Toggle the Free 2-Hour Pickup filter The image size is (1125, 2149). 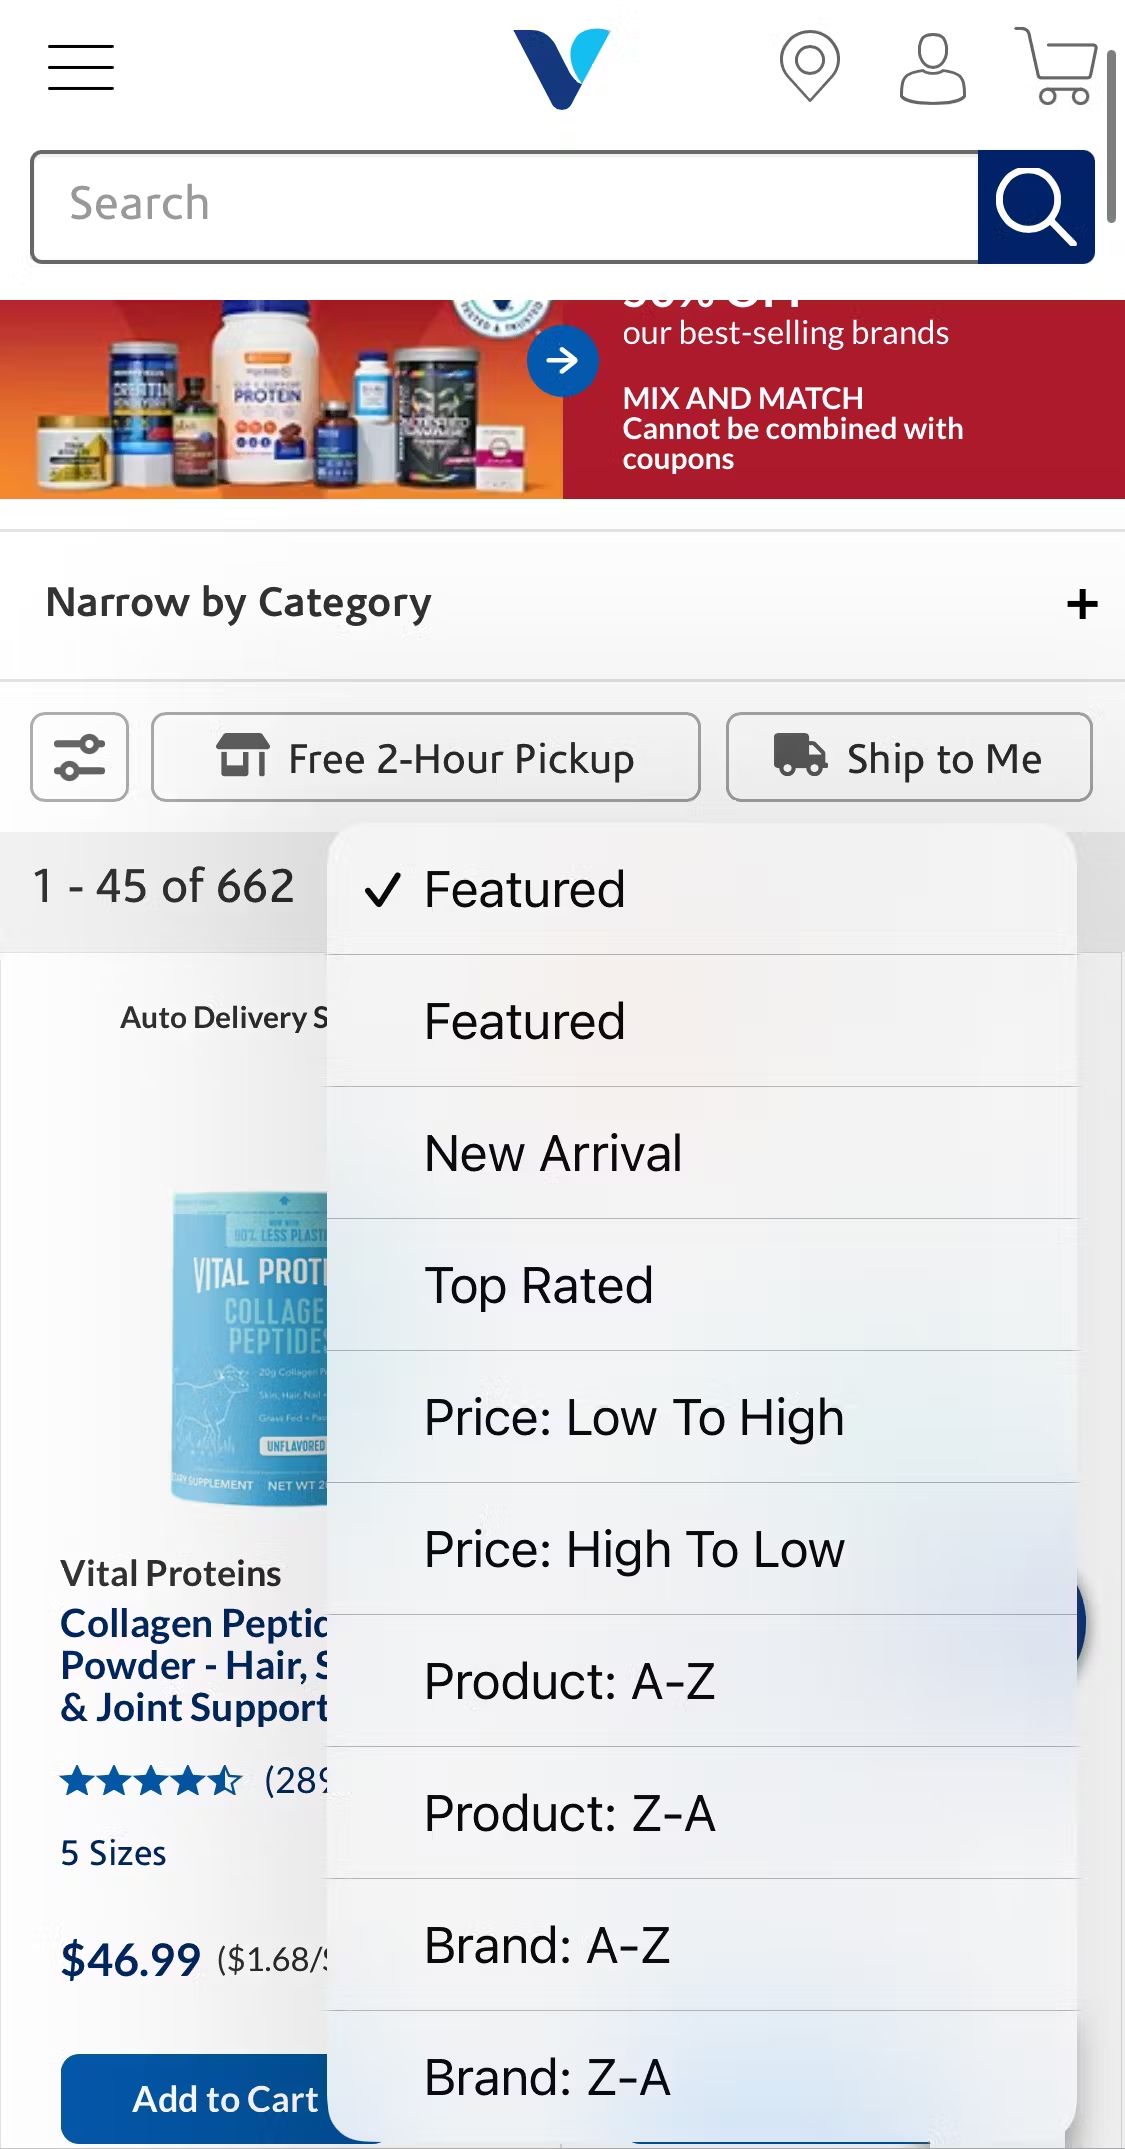click(x=425, y=757)
